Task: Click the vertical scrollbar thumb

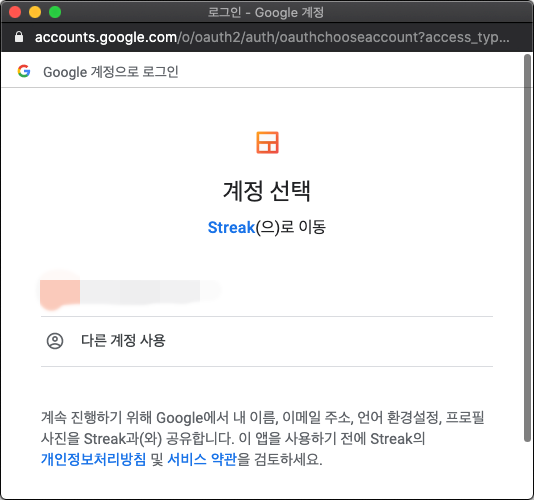Action: click(x=527, y=248)
